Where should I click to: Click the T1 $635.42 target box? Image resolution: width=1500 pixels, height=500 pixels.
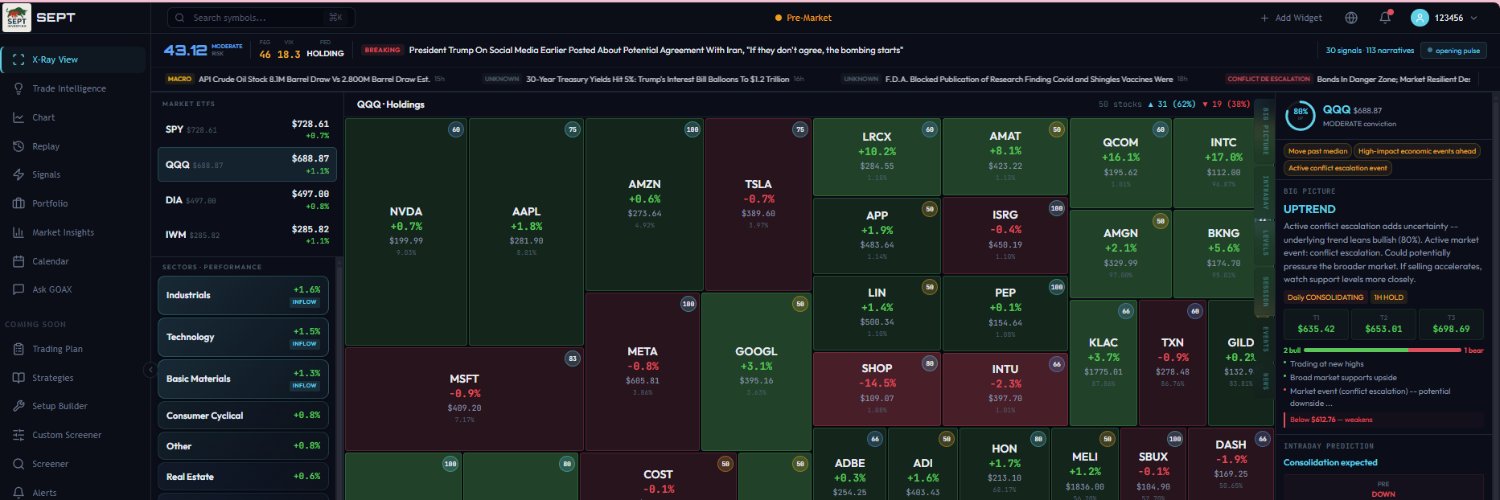coord(1315,323)
